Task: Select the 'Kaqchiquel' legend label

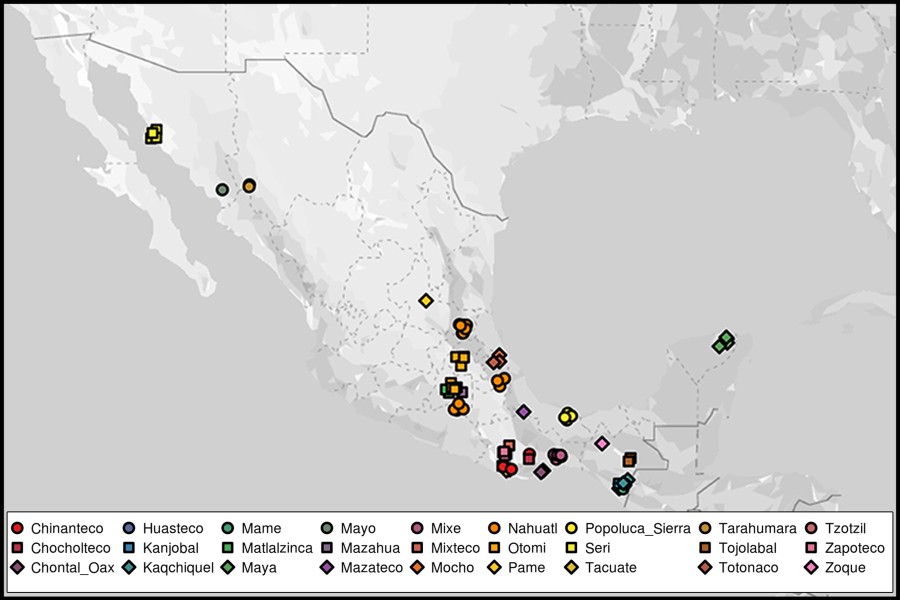Action: pos(179,567)
